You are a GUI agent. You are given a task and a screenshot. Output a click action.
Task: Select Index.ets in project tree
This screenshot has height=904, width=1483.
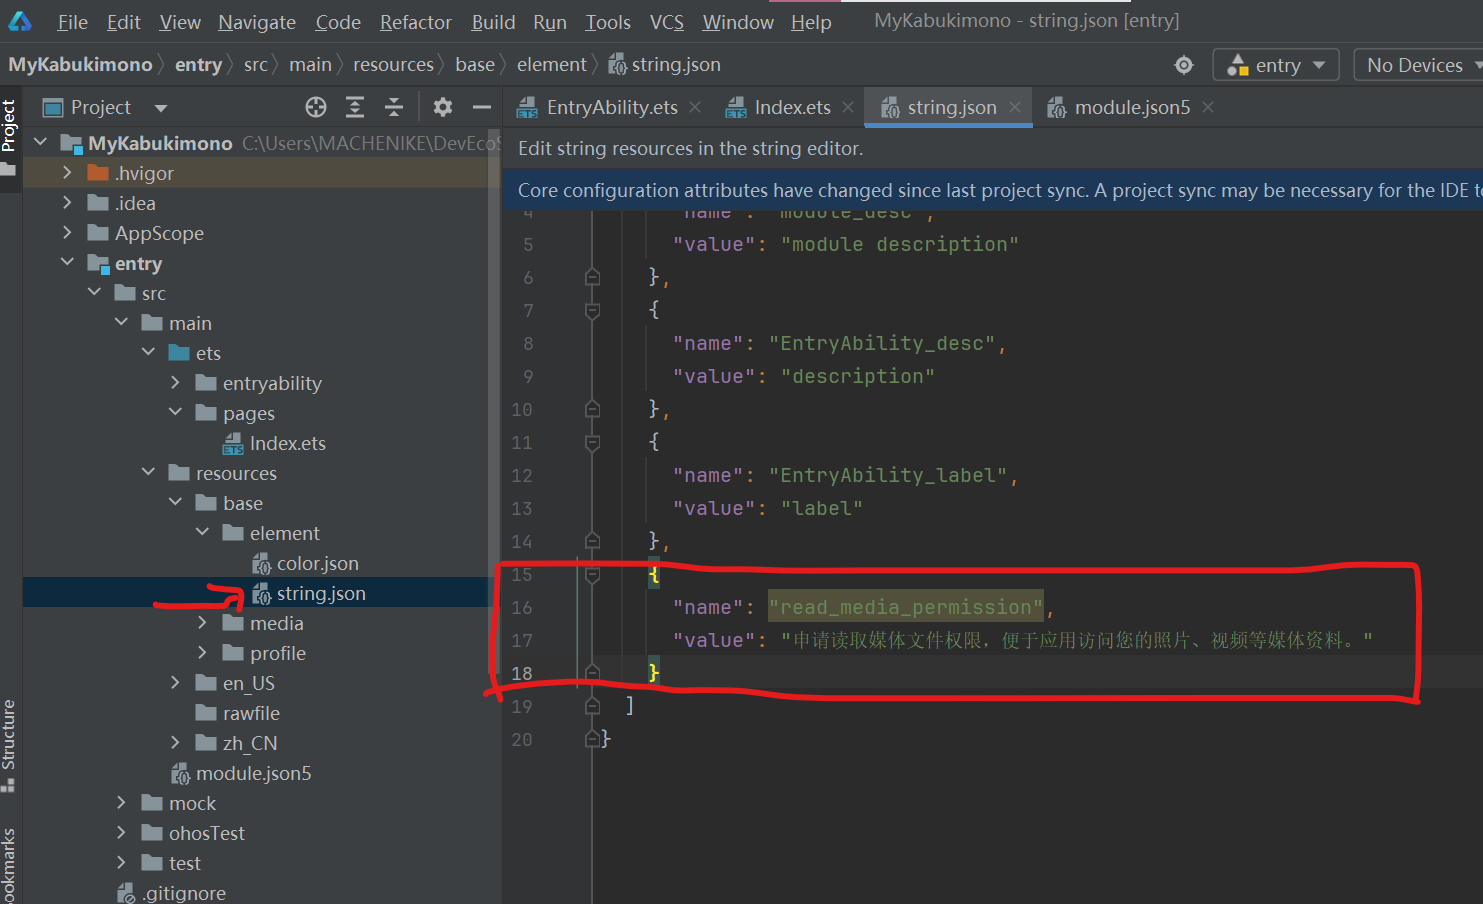click(x=288, y=443)
